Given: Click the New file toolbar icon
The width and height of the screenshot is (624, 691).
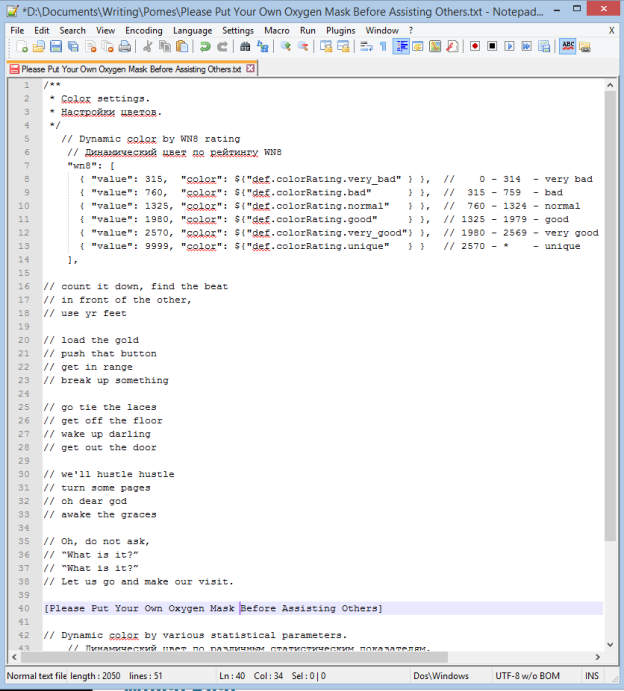Looking at the screenshot, I should (x=22, y=47).
